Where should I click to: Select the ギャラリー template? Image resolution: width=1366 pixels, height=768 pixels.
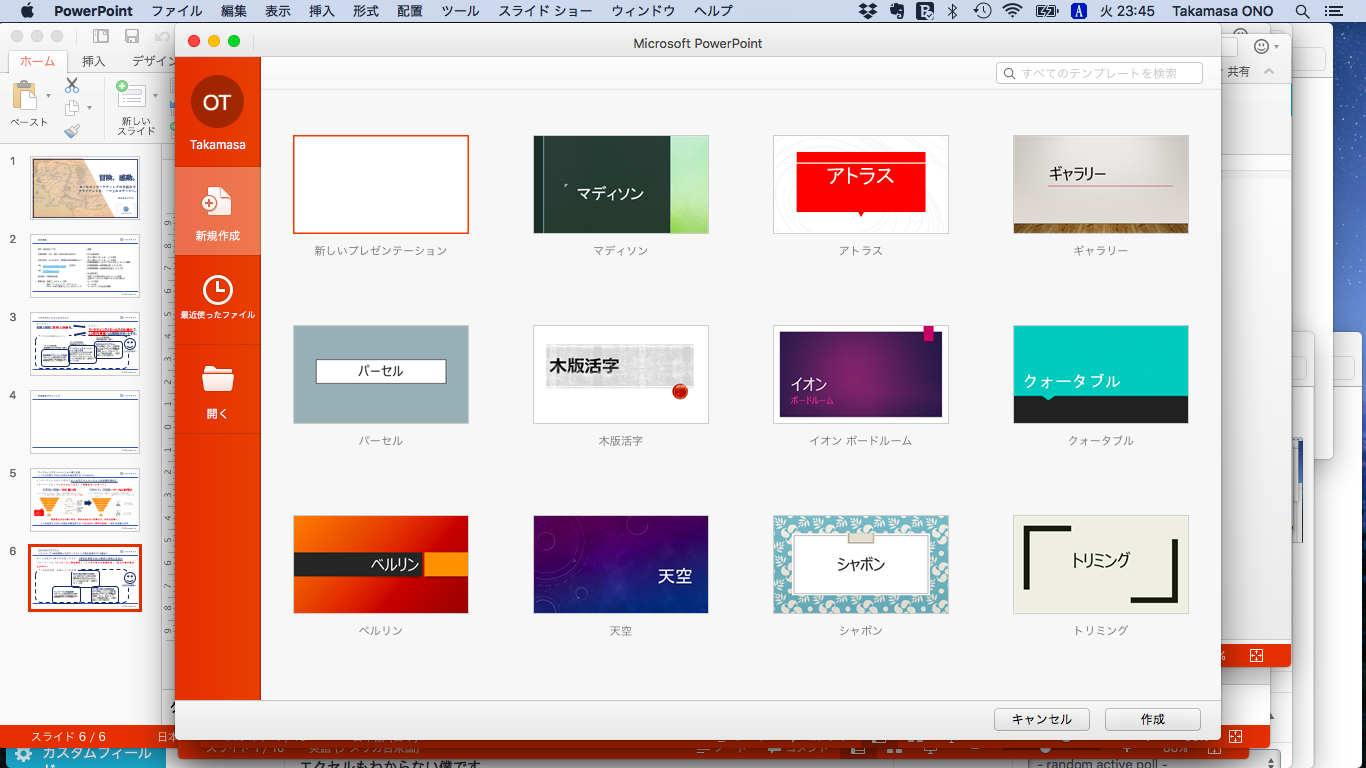click(x=1101, y=184)
